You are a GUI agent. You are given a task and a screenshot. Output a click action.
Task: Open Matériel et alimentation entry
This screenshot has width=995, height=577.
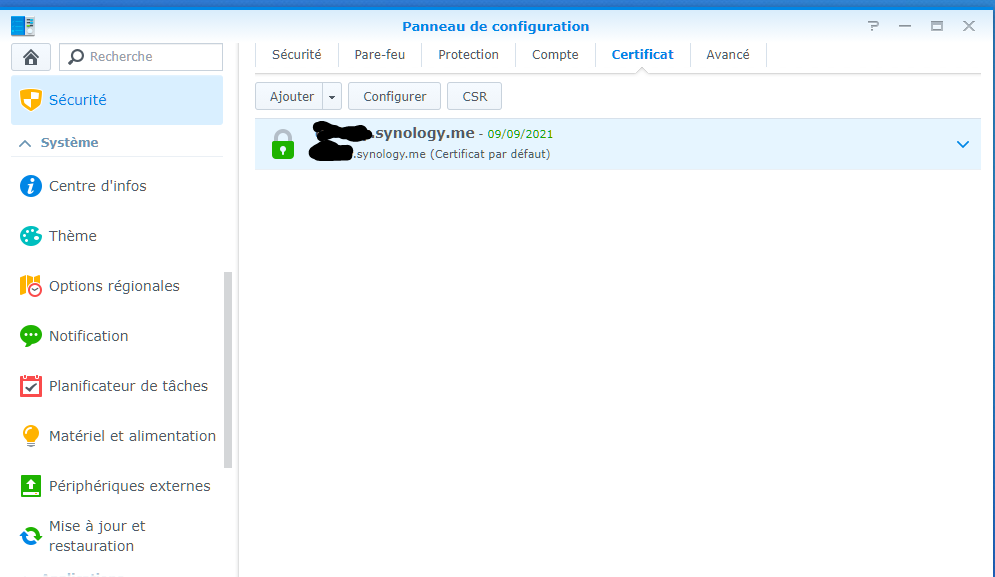[x=117, y=435]
